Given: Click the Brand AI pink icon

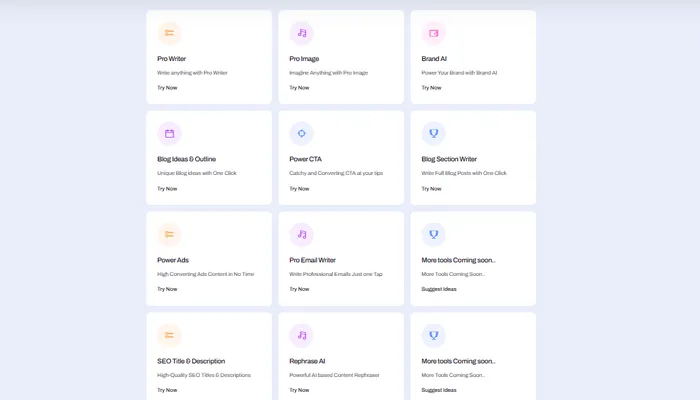Looking at the screenshot, I should pyautogui.click(x=433, y=33).
